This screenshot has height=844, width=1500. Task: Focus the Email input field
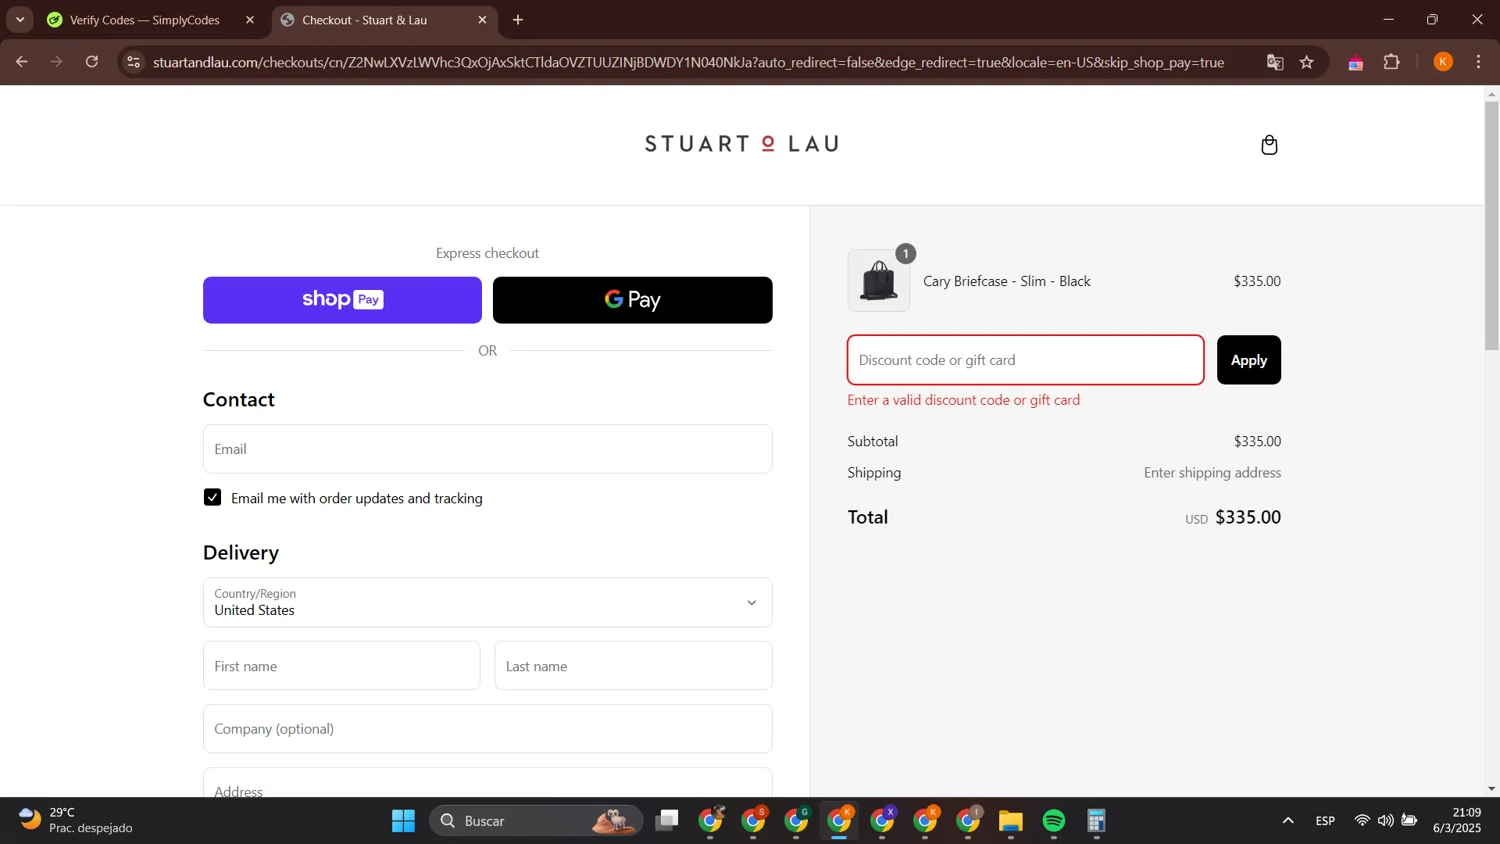pyautogui.click(x=488, y=449)
